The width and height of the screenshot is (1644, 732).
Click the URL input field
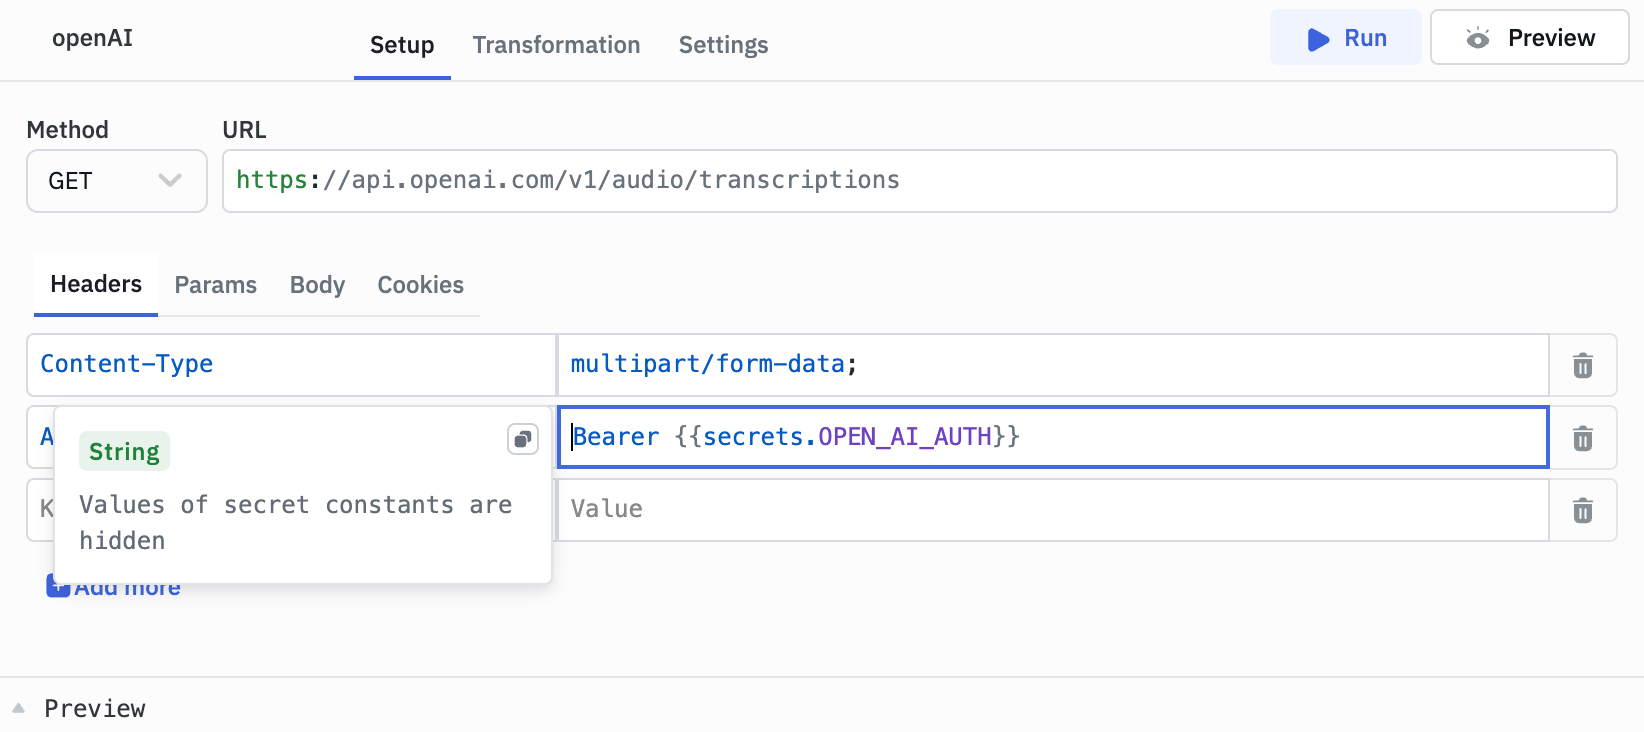click(919, 181)
